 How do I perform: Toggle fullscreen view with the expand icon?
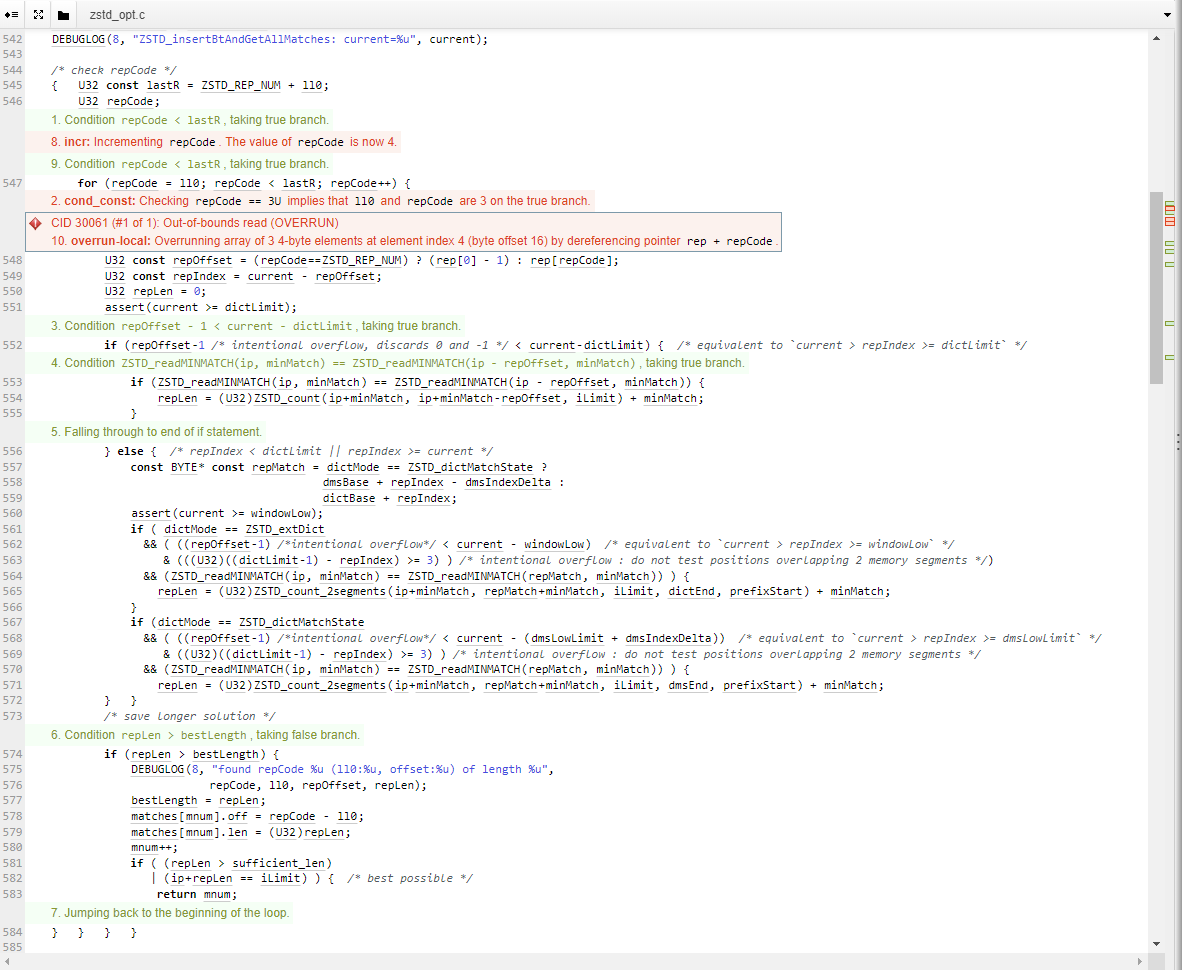[x=38, y=15]
